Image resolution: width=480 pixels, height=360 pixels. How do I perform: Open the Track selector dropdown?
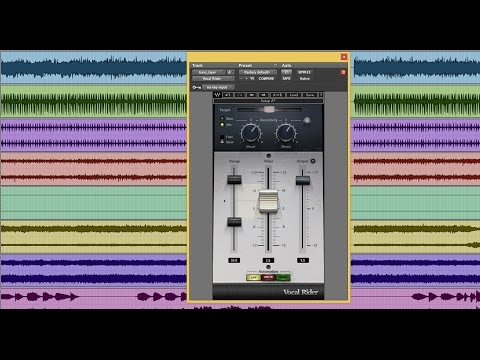pyautogui.click(x=208, y=72)
